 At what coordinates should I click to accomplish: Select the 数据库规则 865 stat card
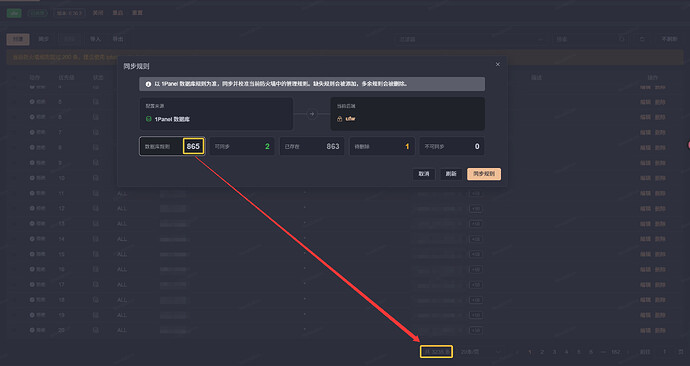(x=172, y=146)
